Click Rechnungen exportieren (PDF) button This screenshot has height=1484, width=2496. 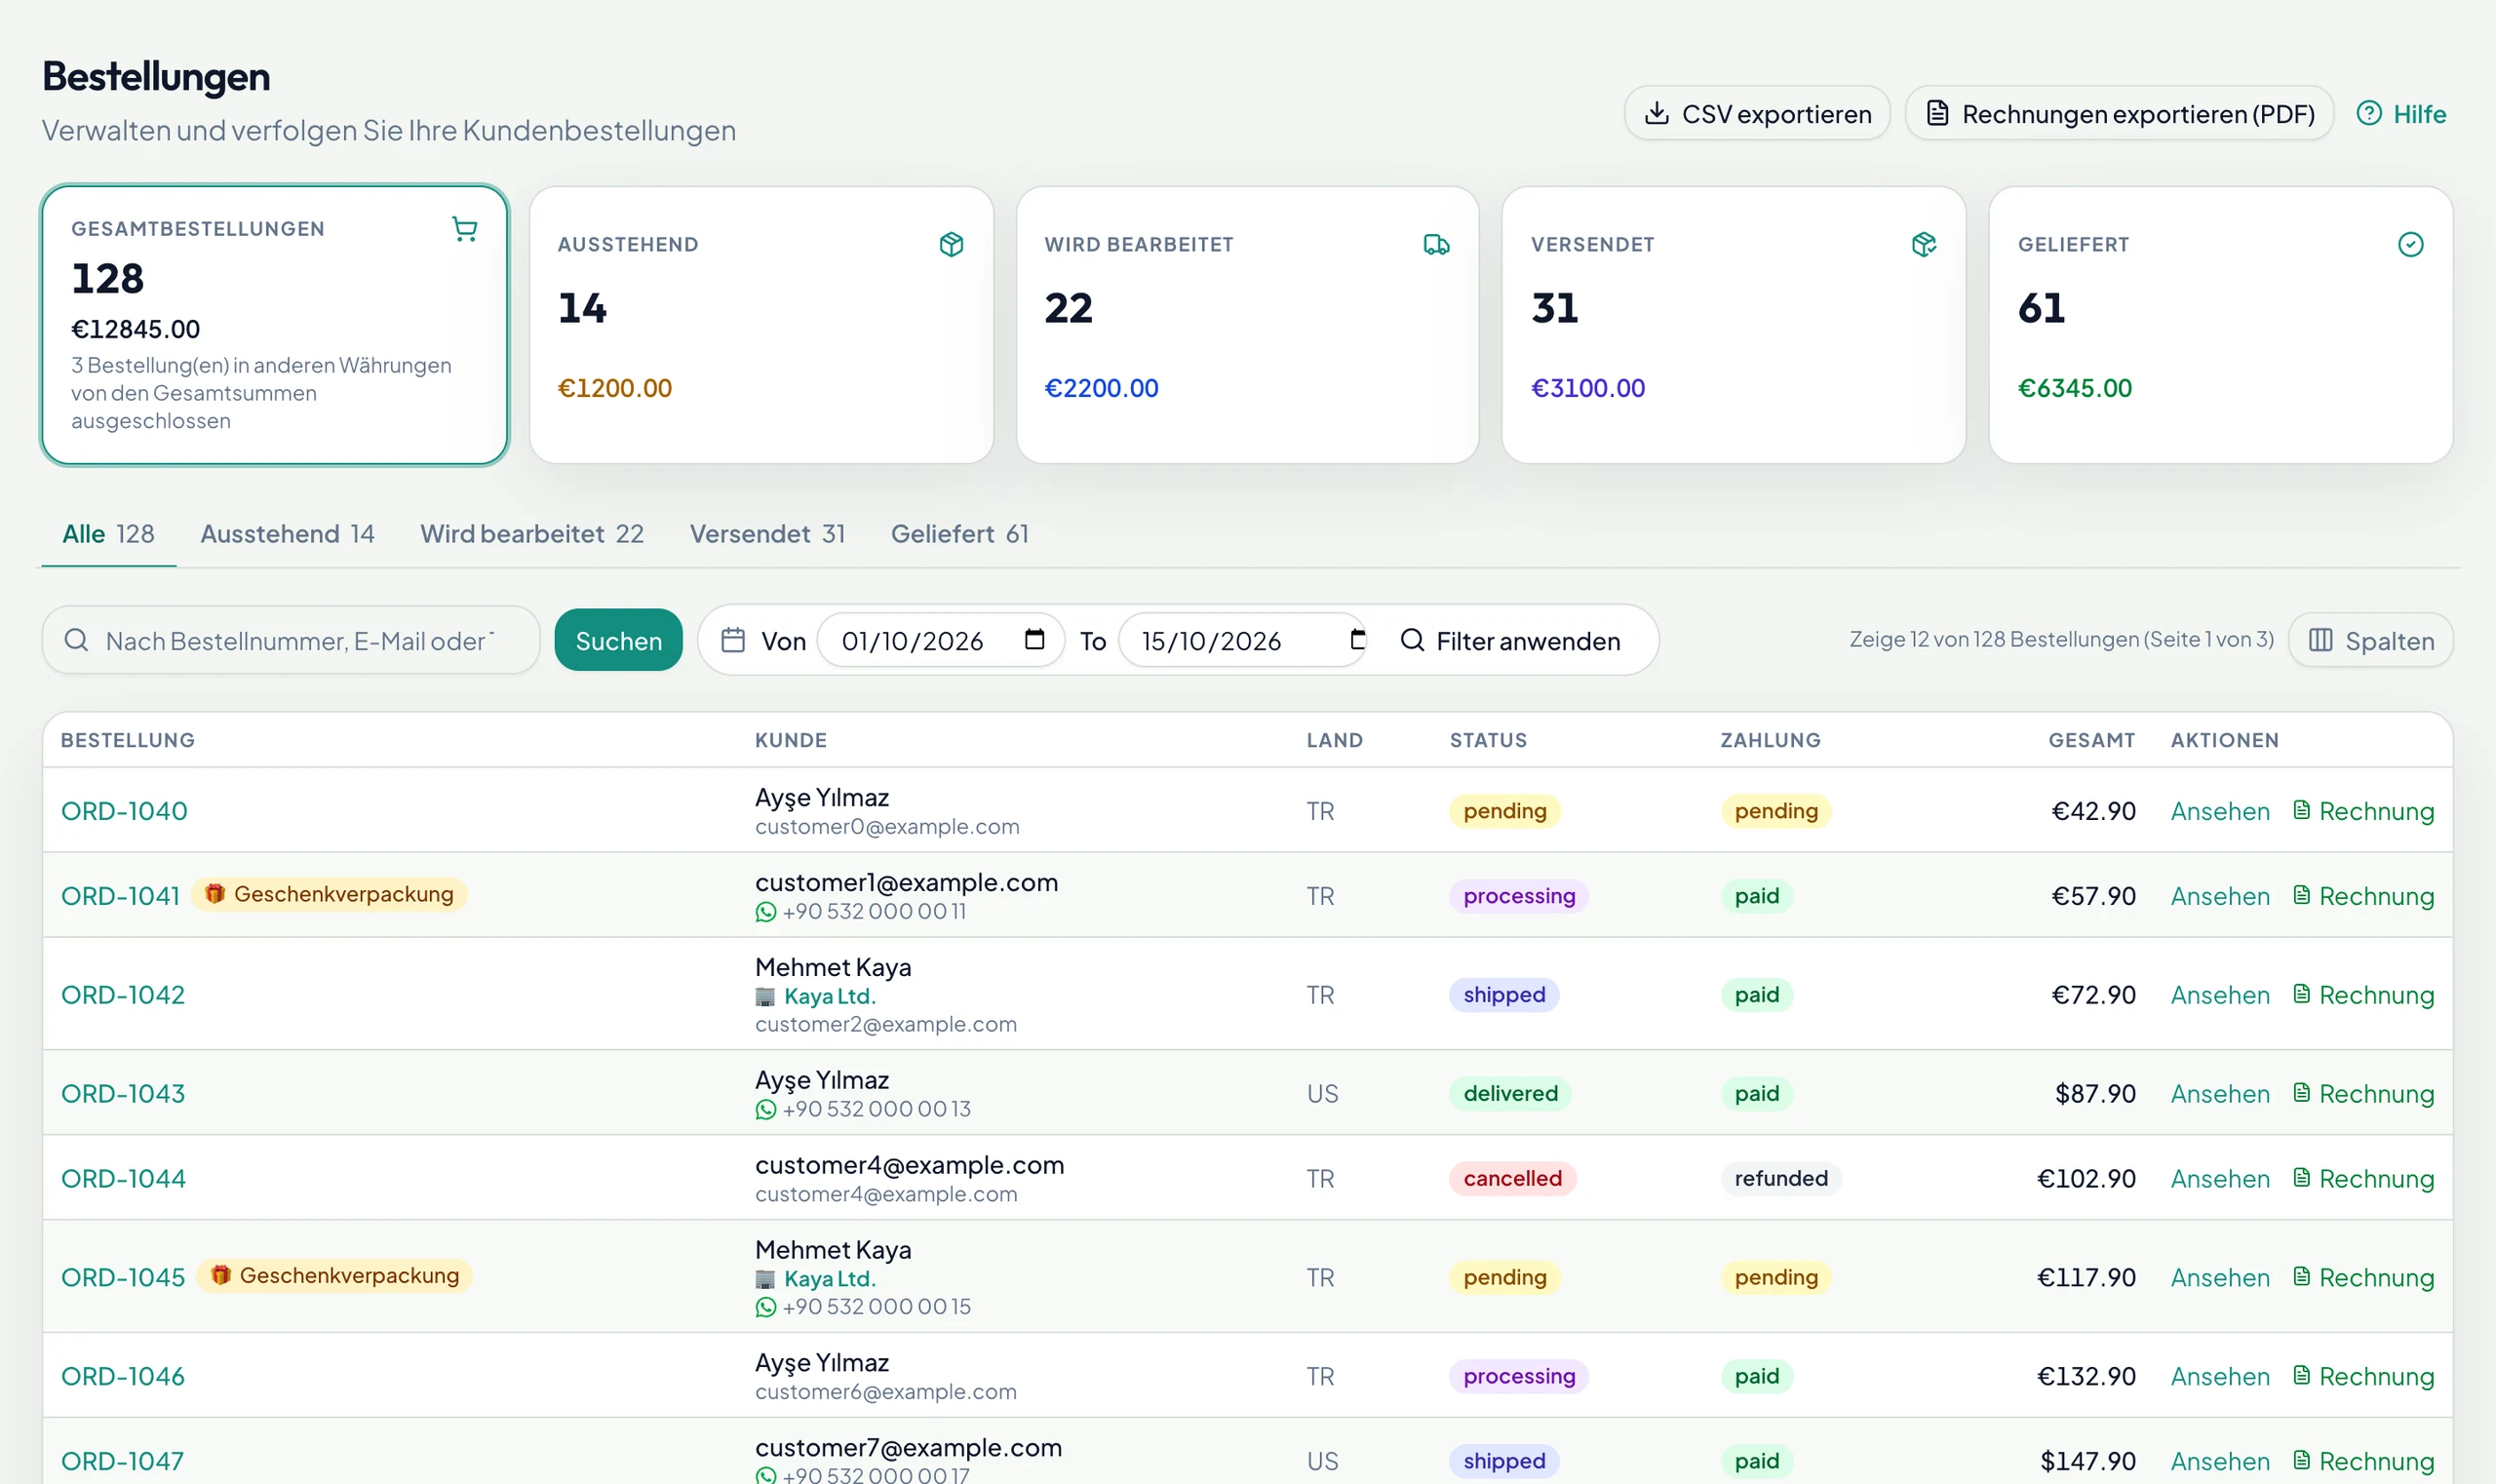click(x=2118, y=114)
